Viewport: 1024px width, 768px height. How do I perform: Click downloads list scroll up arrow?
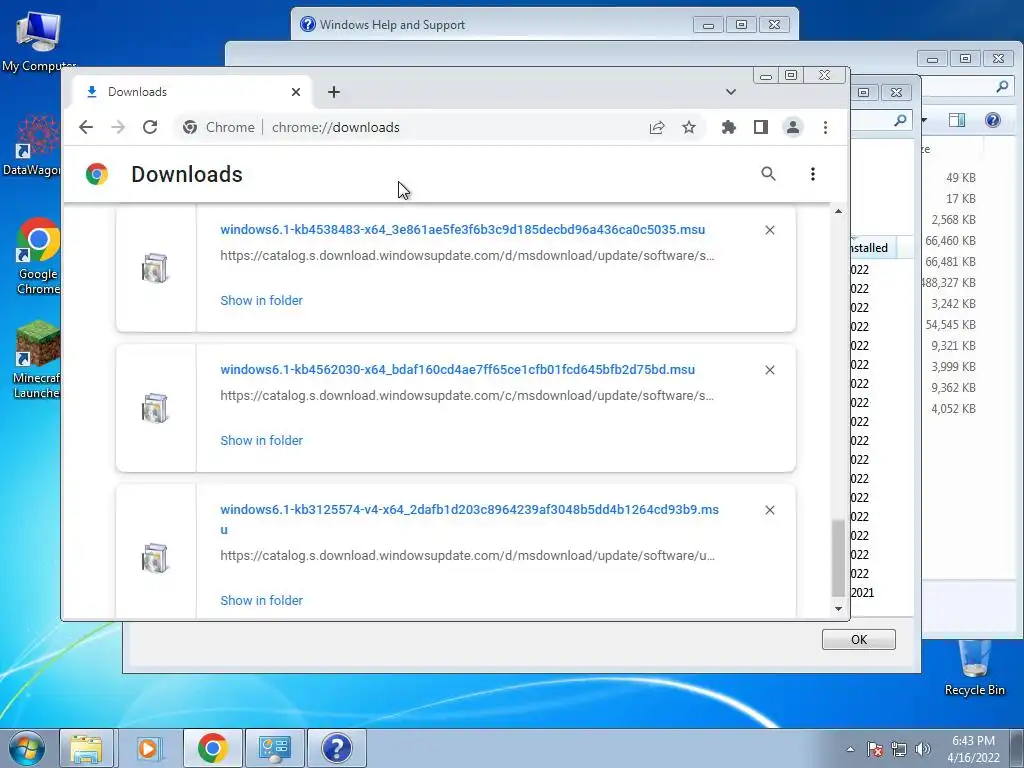[839, 212]
